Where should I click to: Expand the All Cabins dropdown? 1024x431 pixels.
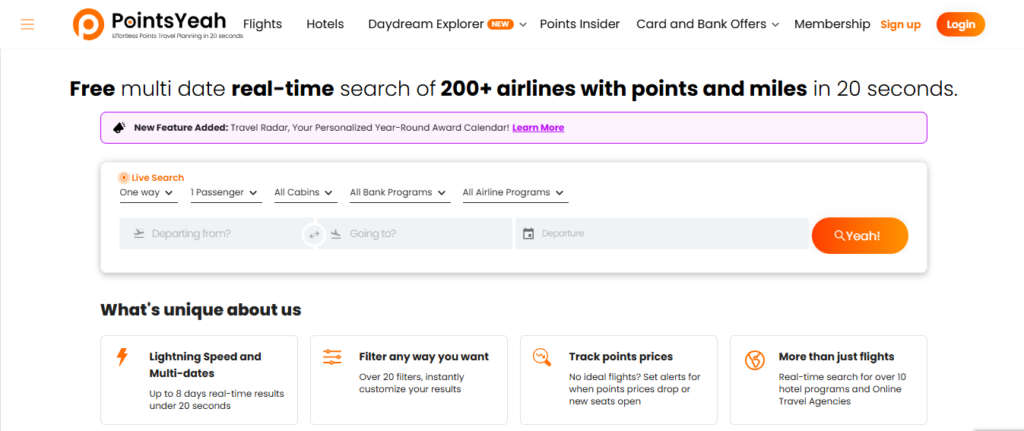[x=303, y=192]
